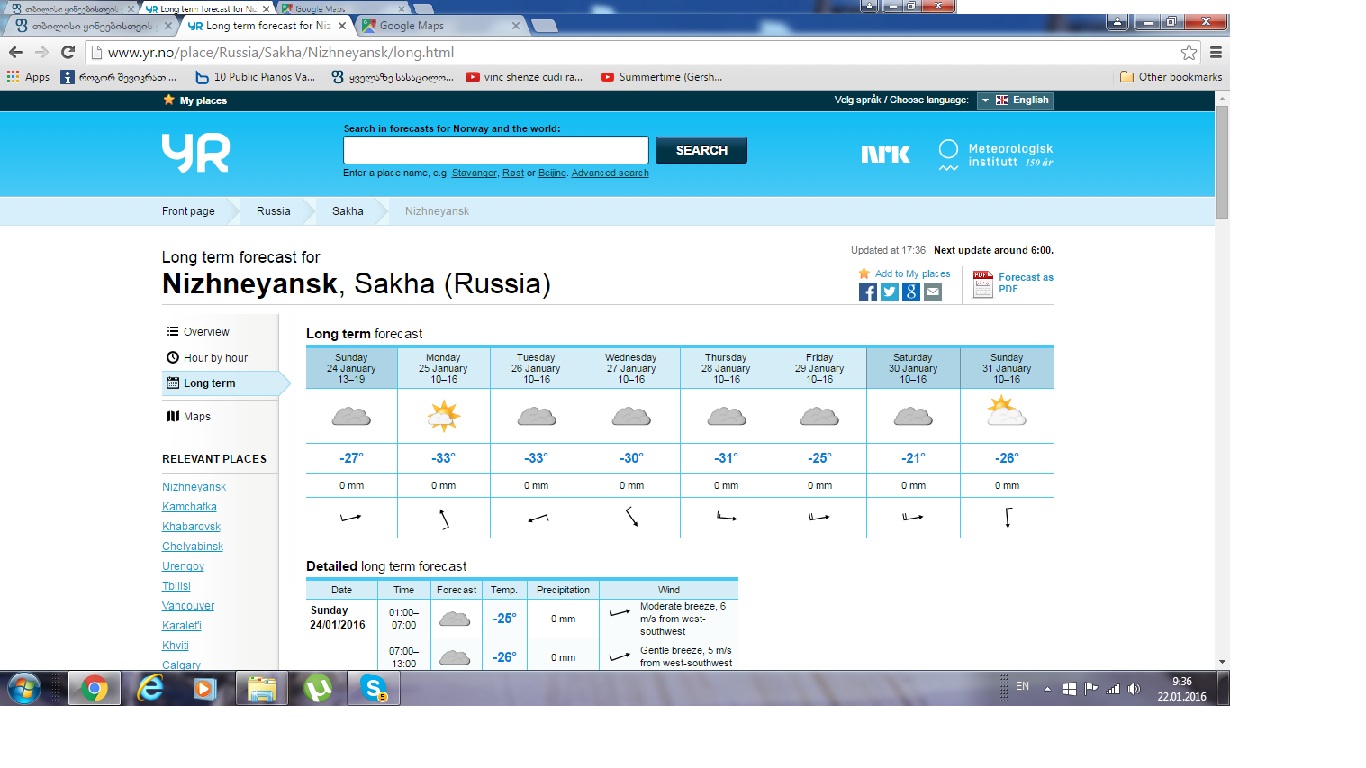The width and height of the screenshot is (1366, 768).
Task: Select the Long term forecast browser tab
Action: pyautogui.click(x=265, y=26)
